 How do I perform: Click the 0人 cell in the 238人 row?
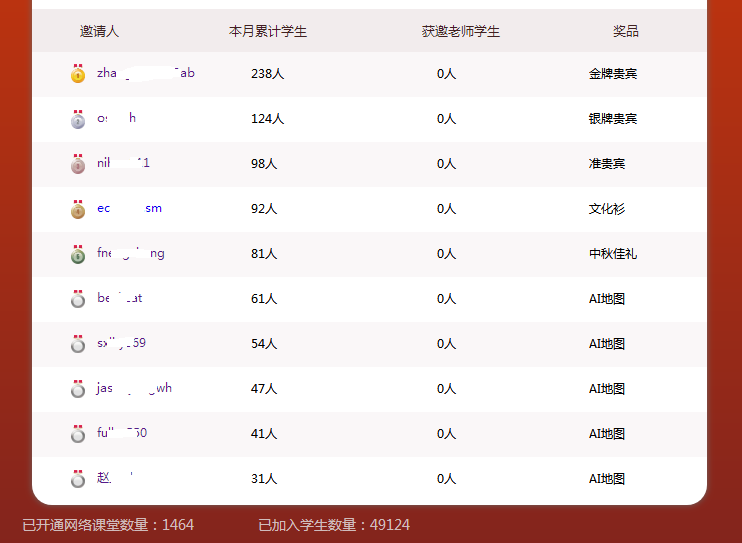pyautogui.click(x=446, y=74)
